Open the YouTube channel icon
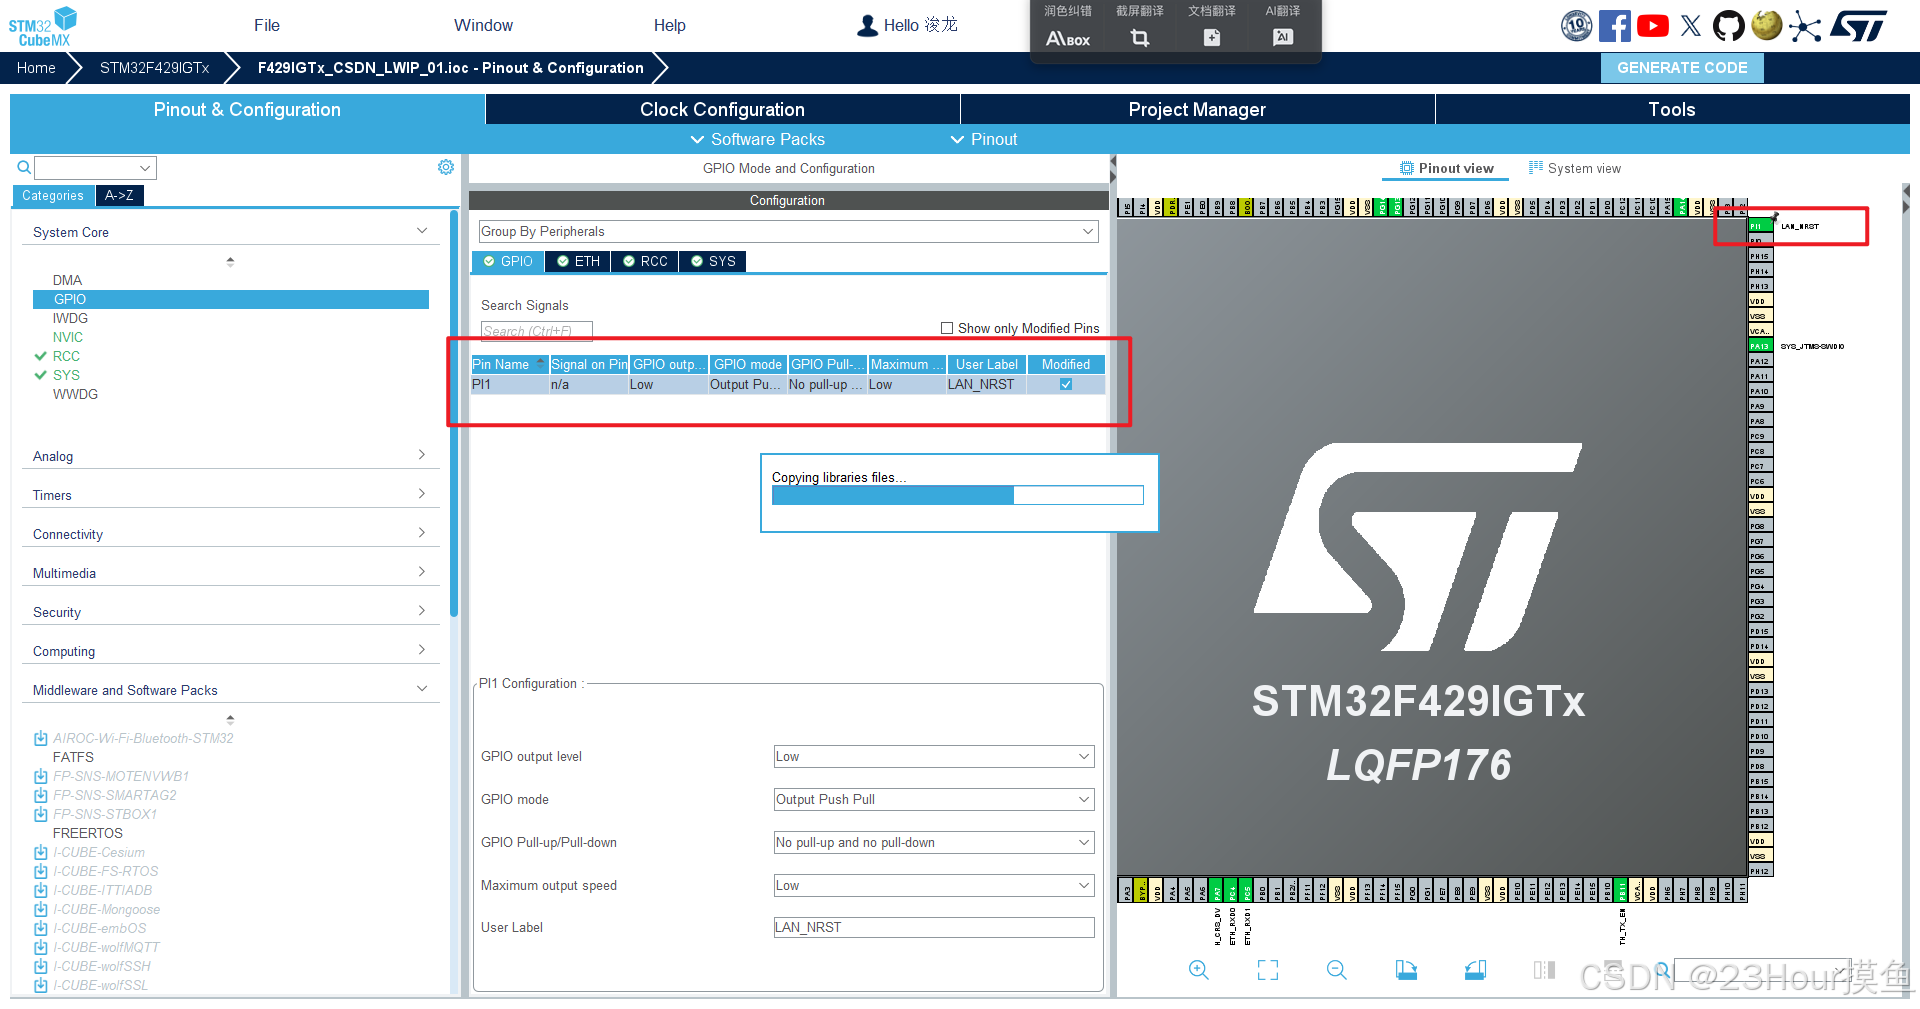The image size is (1920, 1009). tap(1652, 25)
